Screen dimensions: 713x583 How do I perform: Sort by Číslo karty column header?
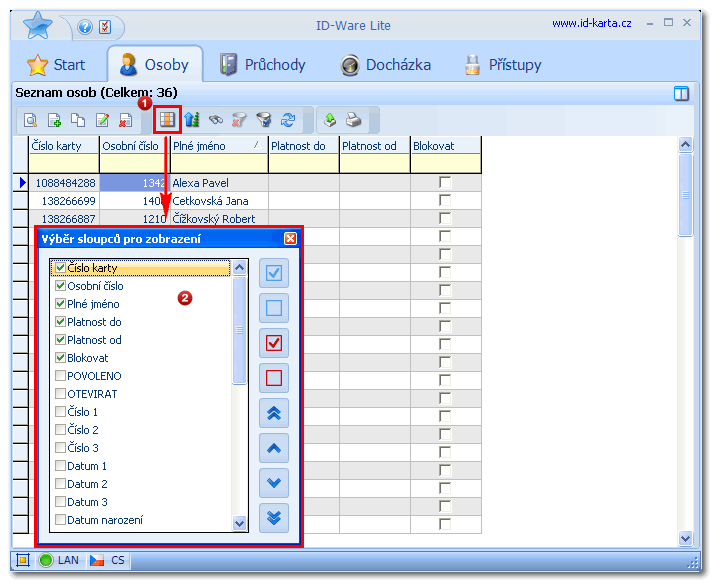click(64, 146)
